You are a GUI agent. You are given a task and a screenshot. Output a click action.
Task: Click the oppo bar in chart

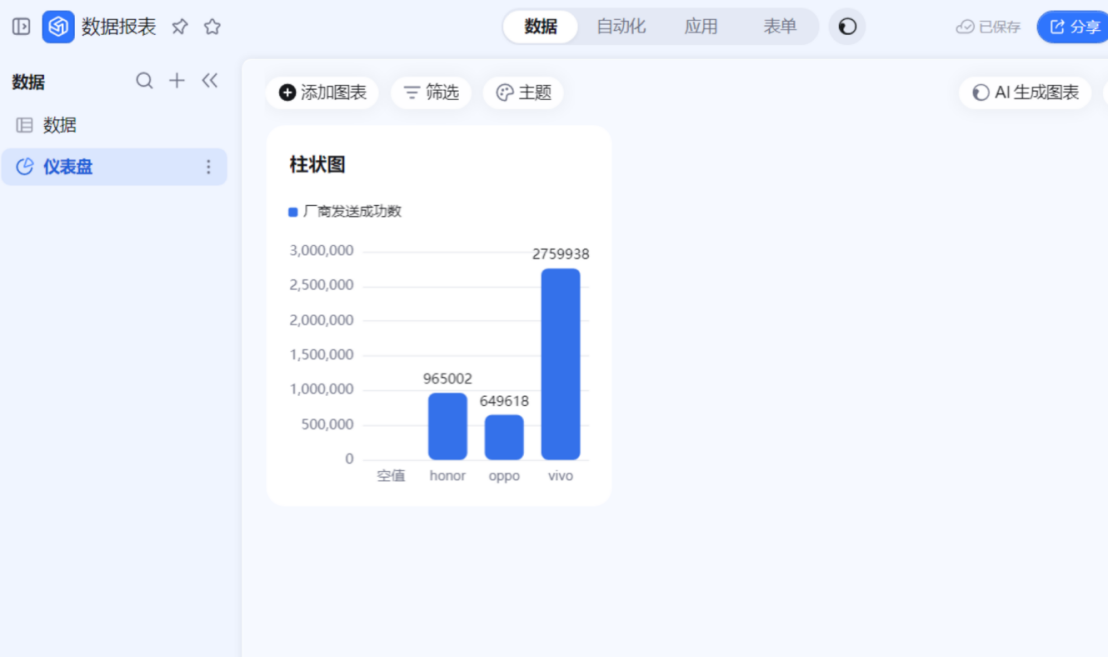[504, 437]
